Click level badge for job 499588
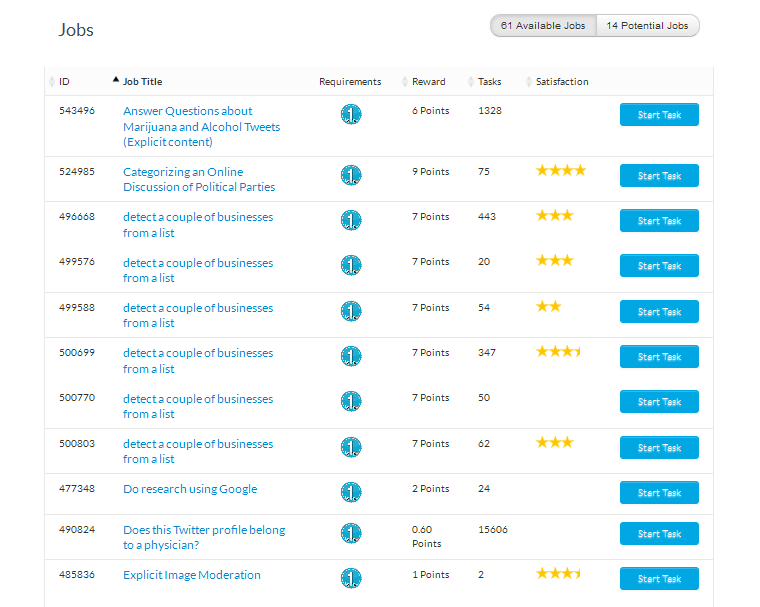The width and height of the screenshot is (760, 607). point(351,311)
